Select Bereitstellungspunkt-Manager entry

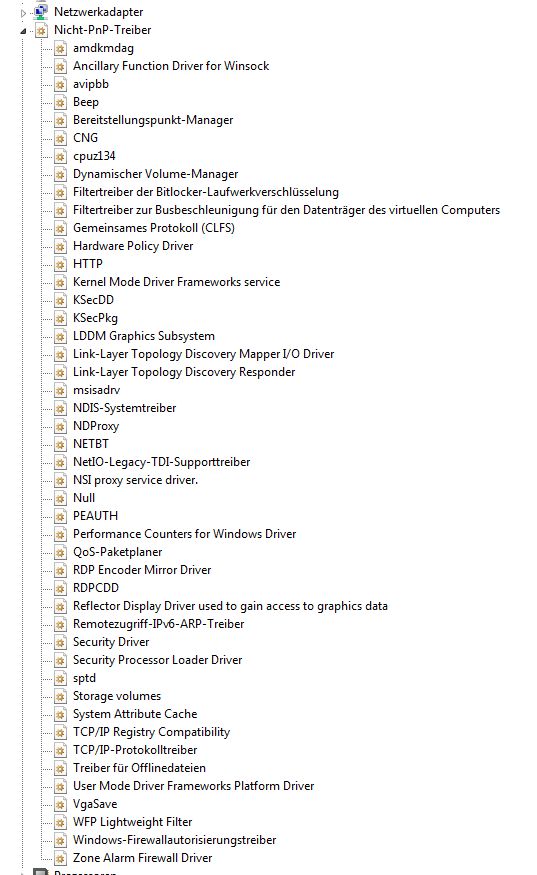(x=153, y=120)
